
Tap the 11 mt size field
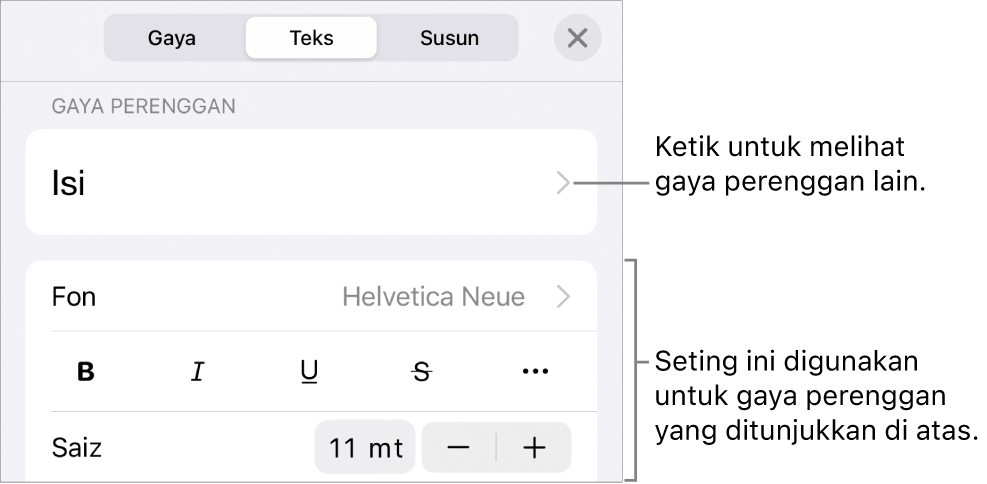[x=365, y=447]
